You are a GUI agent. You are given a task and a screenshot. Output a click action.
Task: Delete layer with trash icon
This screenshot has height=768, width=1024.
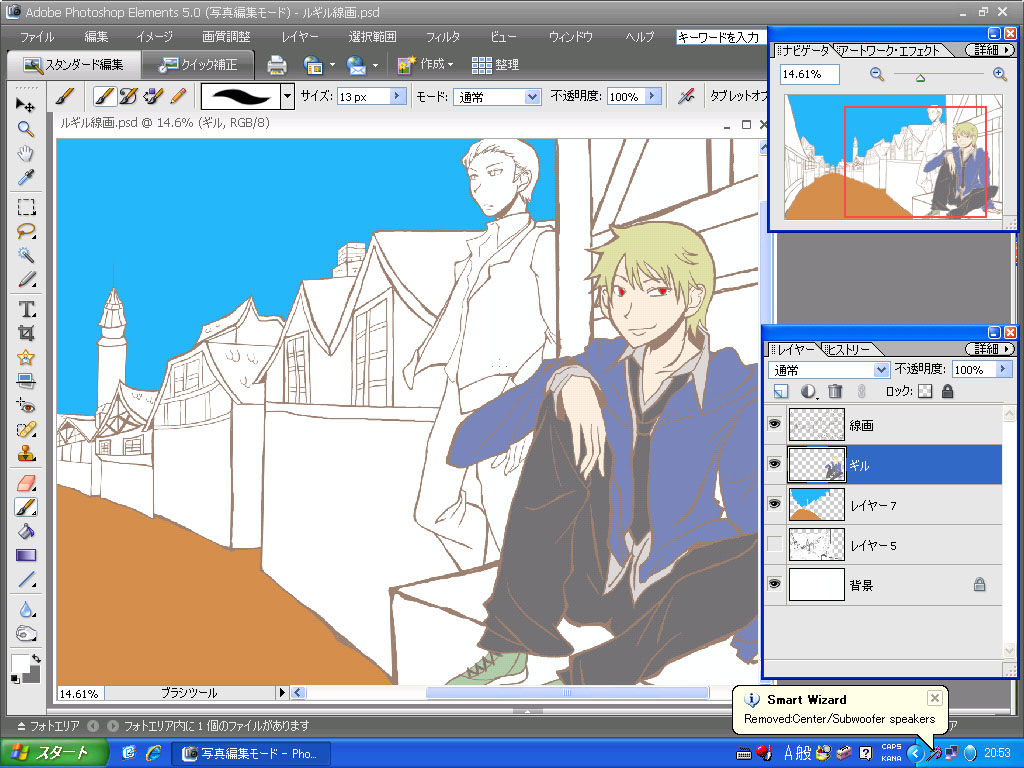(x=835, y=391)
